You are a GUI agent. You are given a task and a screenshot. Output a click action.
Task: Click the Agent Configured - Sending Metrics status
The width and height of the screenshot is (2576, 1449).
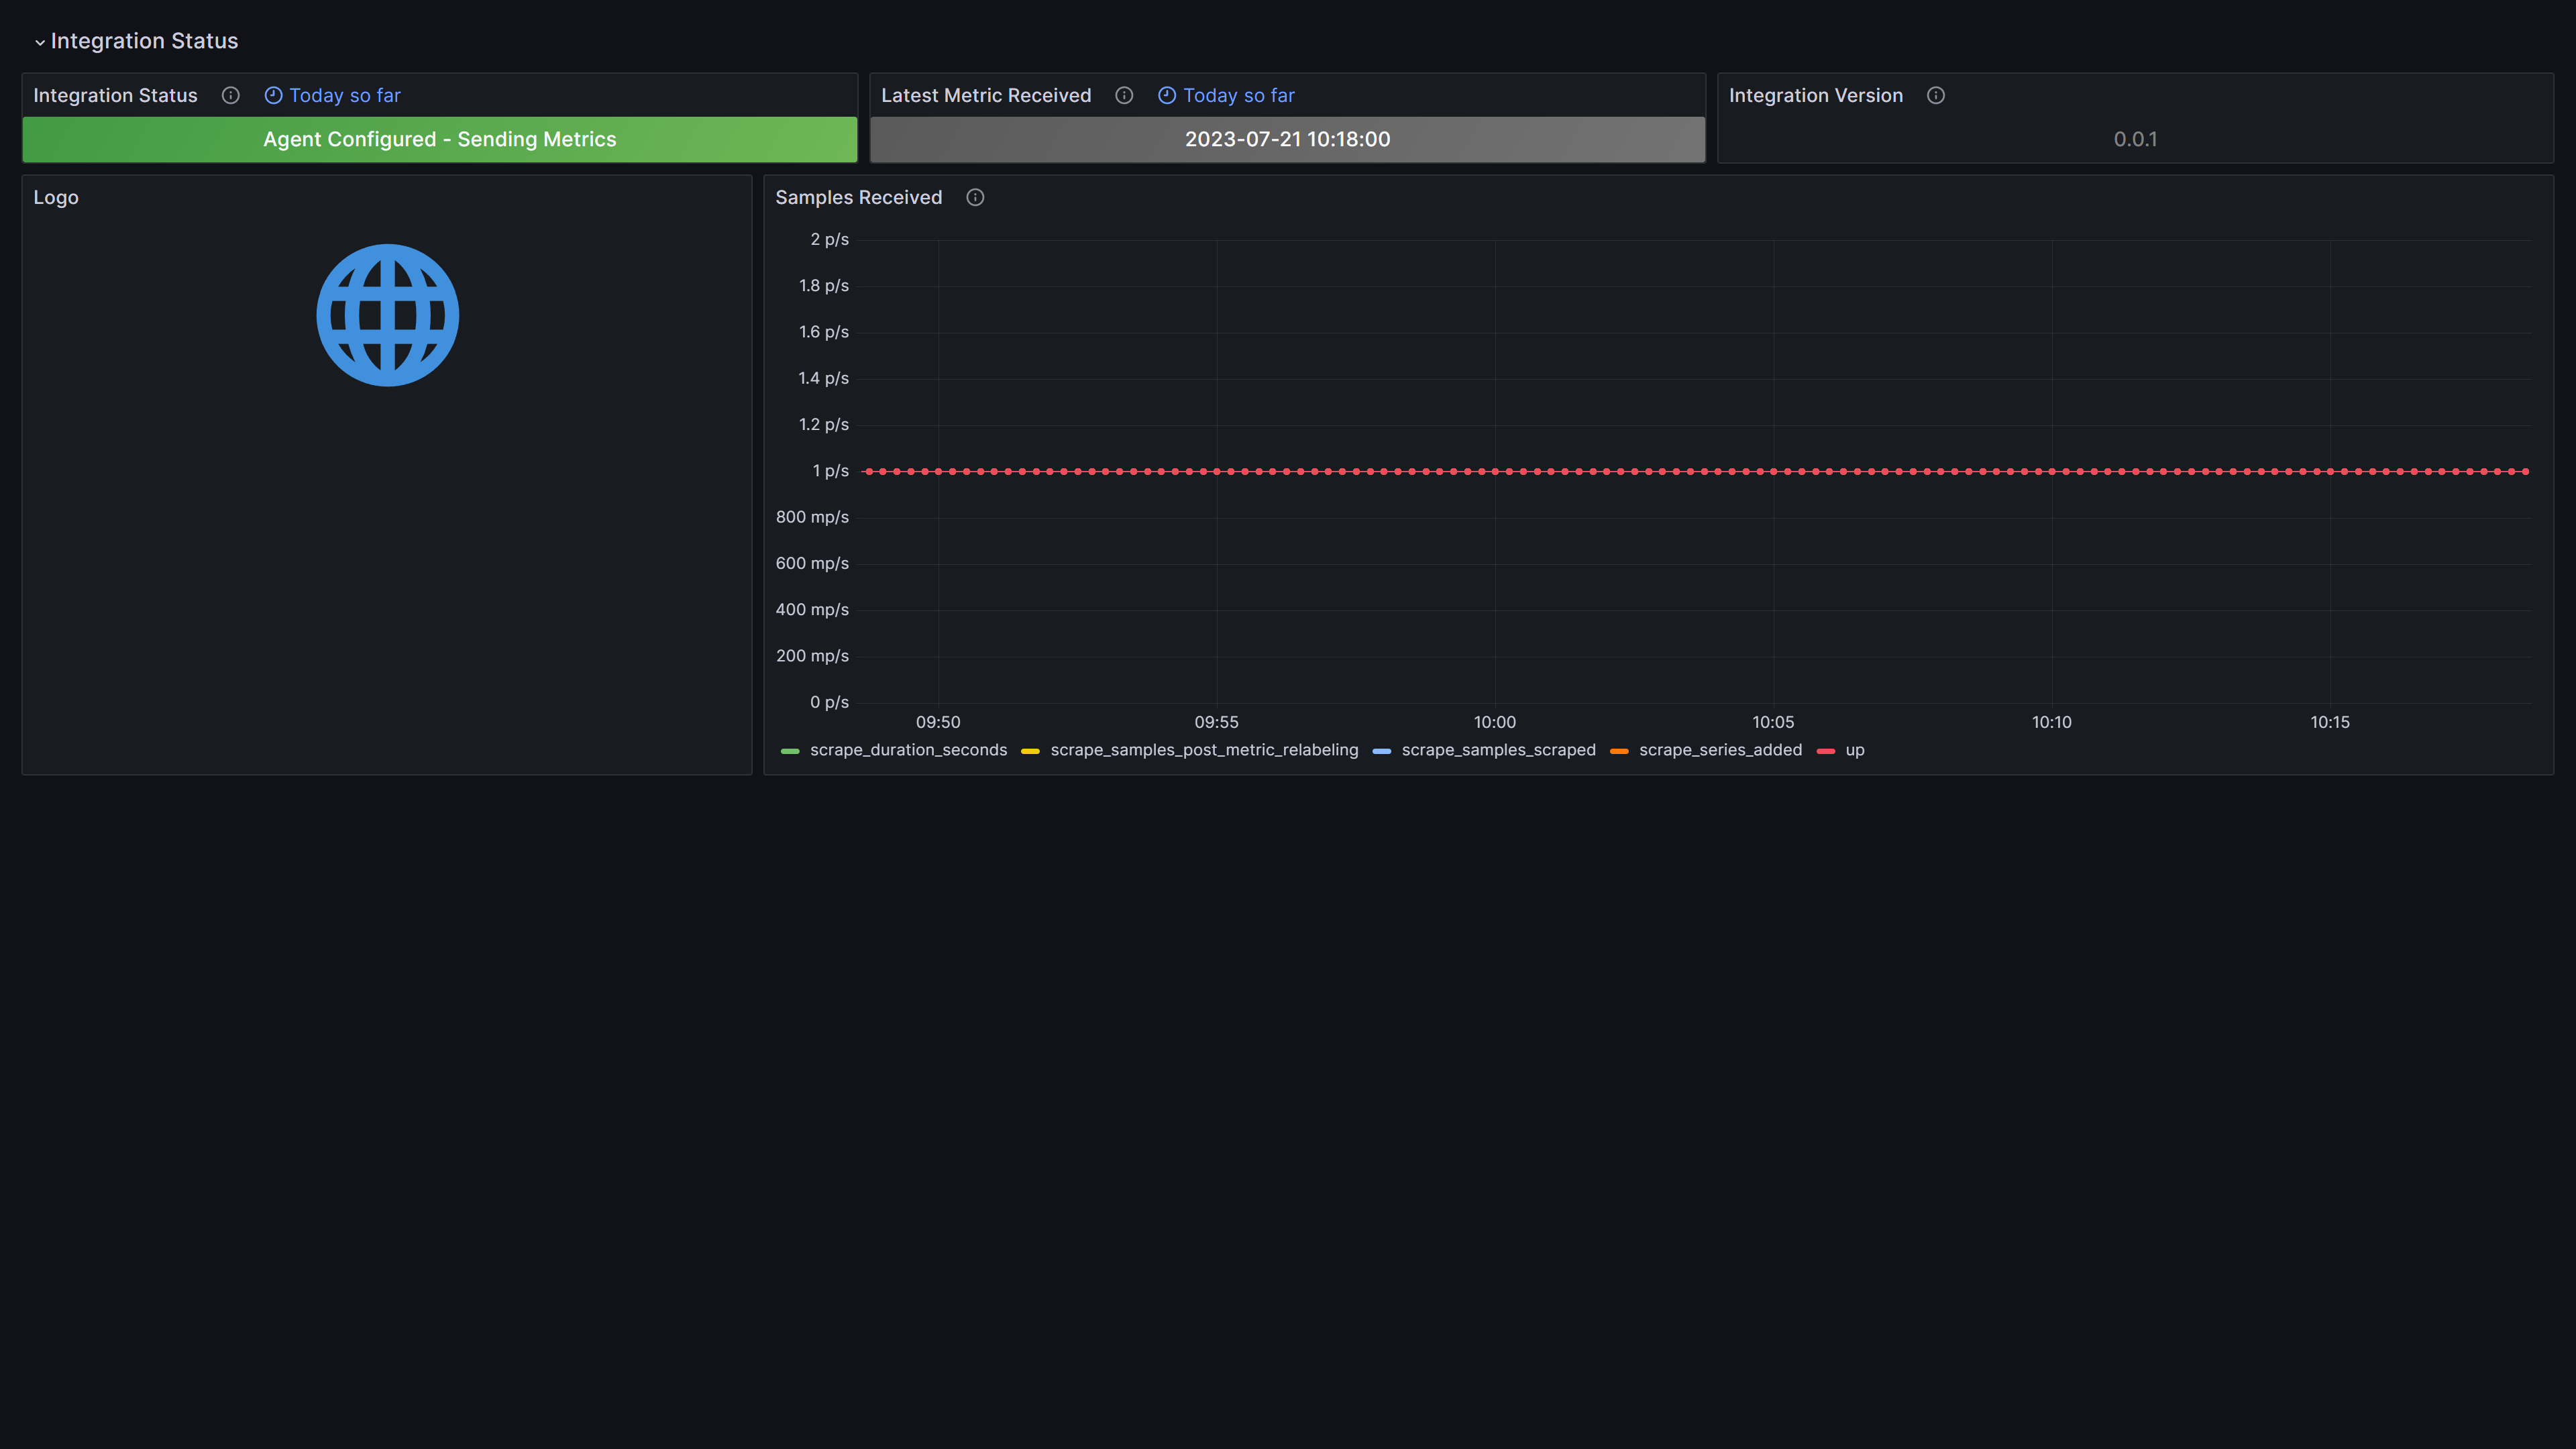click(439, 139)
